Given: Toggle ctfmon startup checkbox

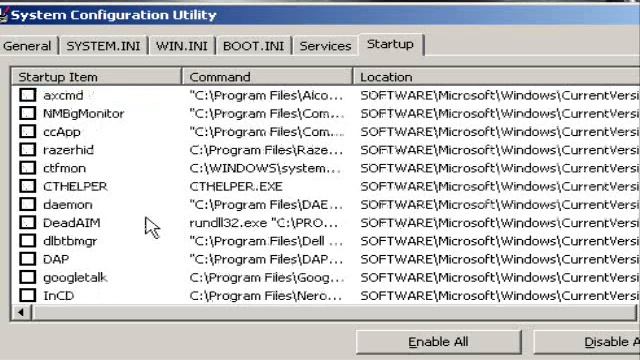Looking at the screenshot, I should click(x=27, y=168).
